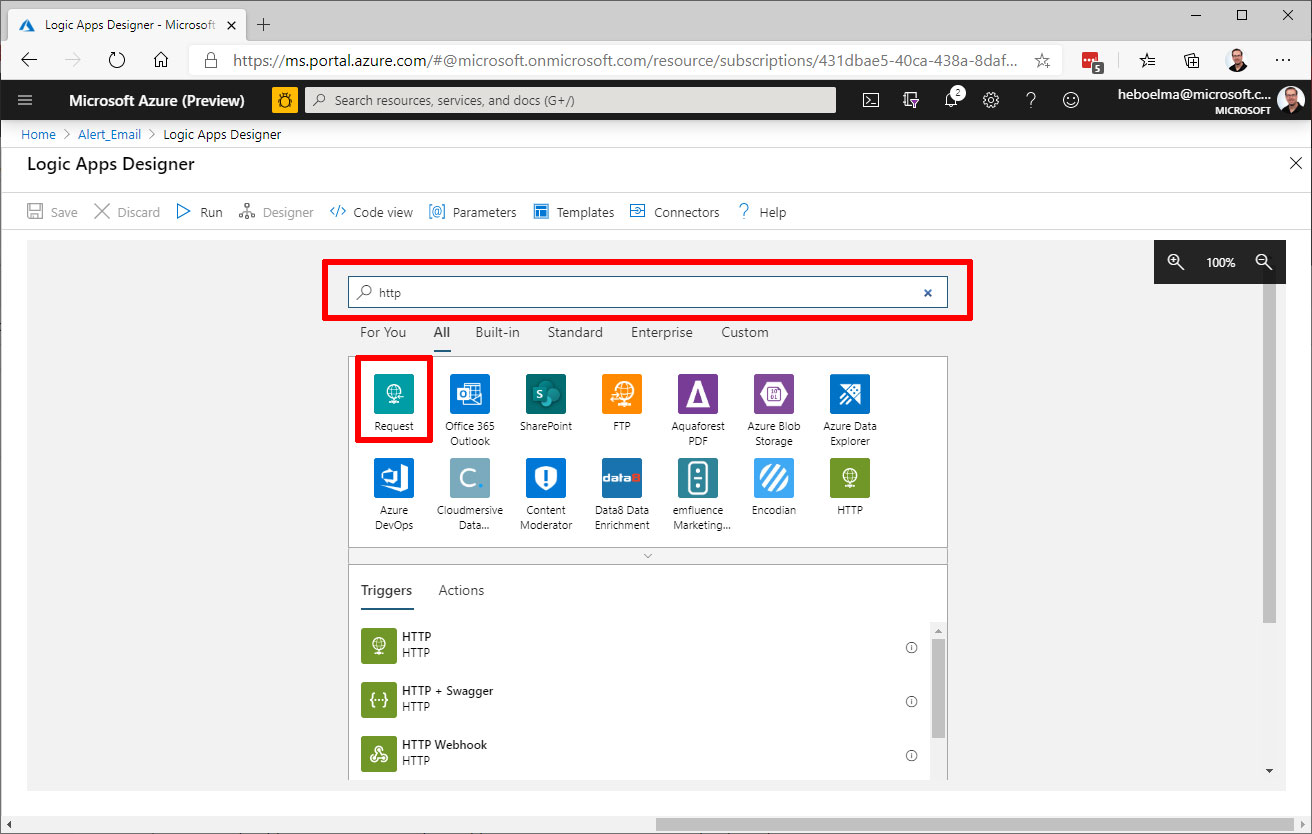Choose Azure Data Explorer connector
1312x834 pixels.
pyautogui.click(x=850, y=394)
